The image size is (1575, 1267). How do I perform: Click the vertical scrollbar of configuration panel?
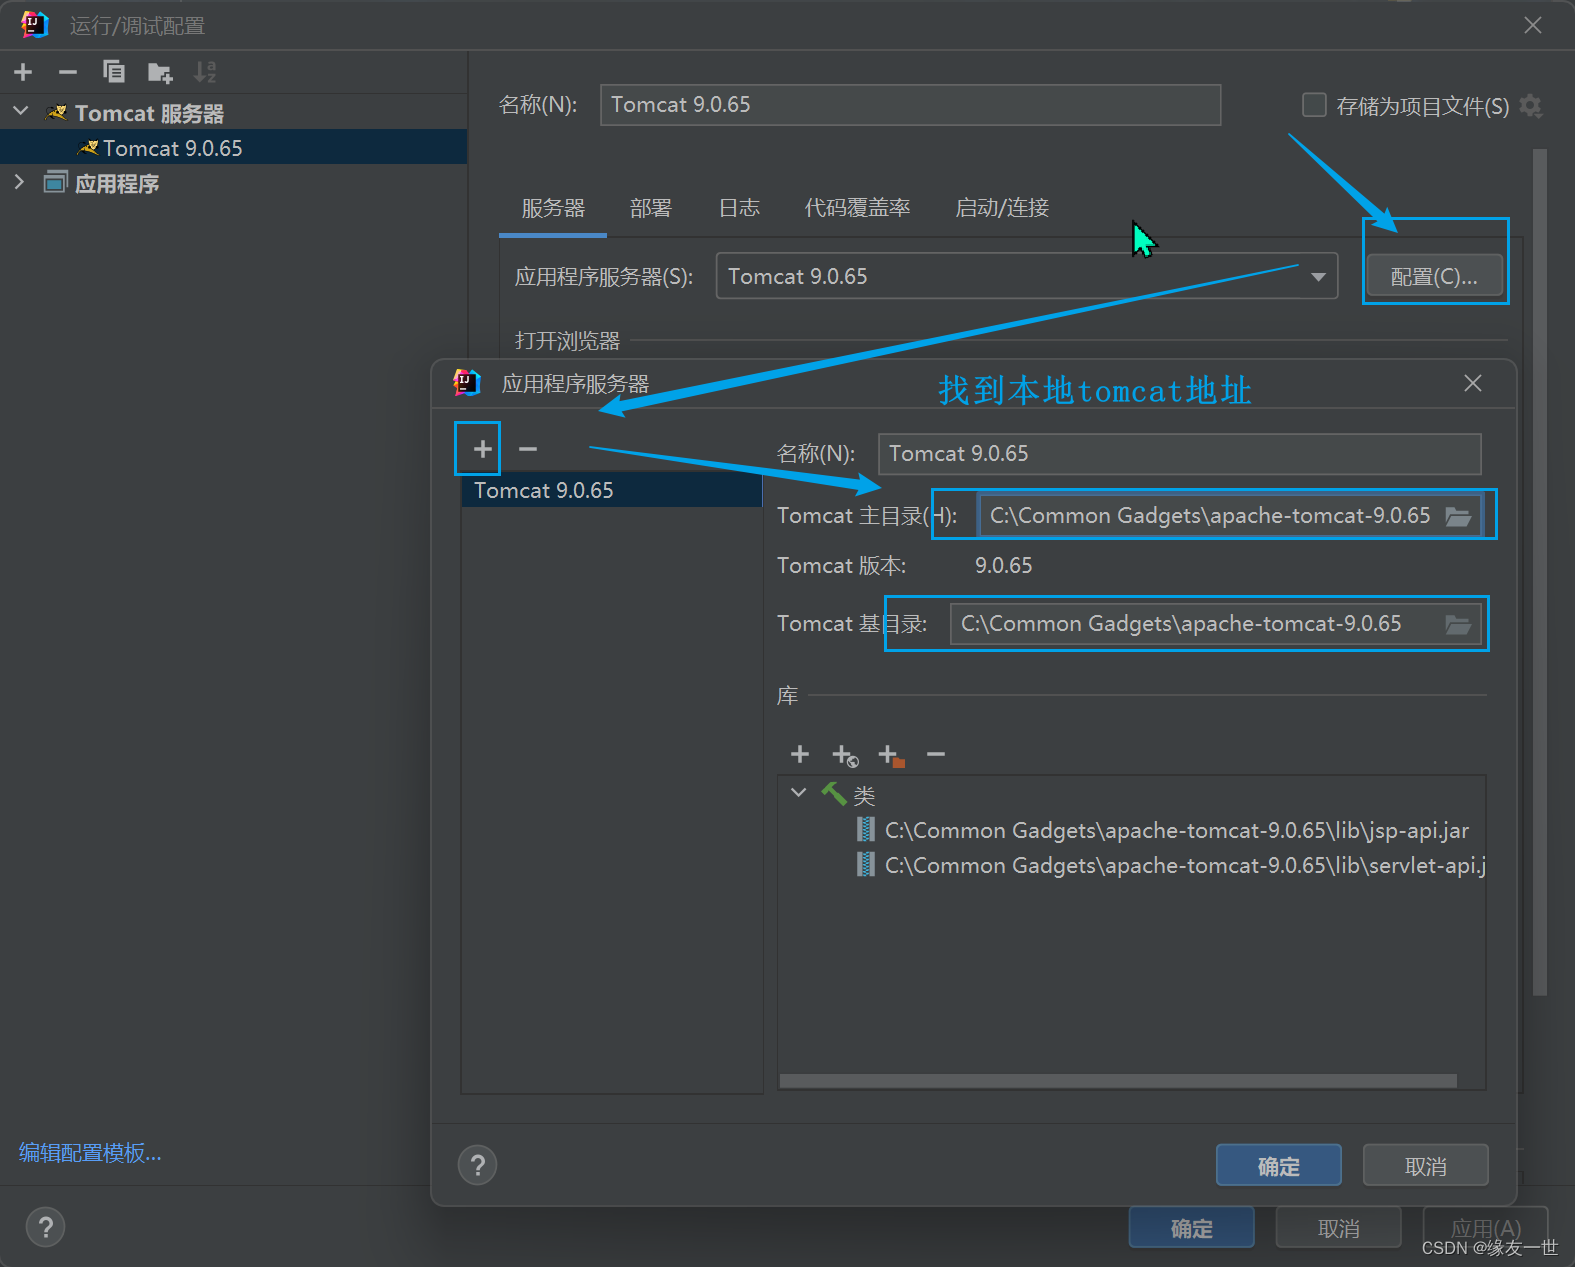(1540, 572)
